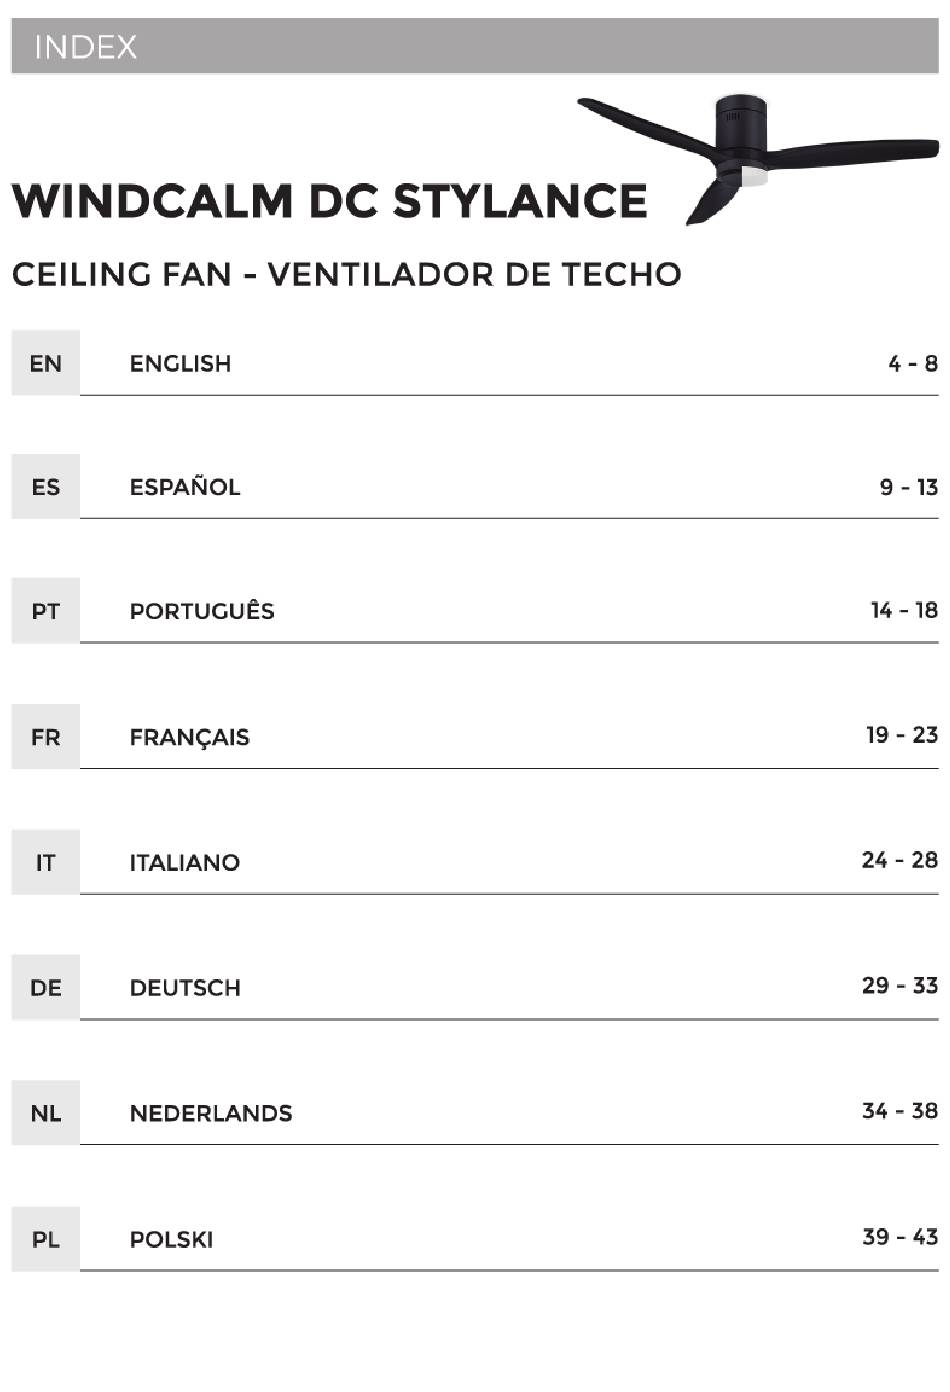Click the FR language code box
The height and width of the screenshot is (1392, 950).
click(x=45, y=737)
